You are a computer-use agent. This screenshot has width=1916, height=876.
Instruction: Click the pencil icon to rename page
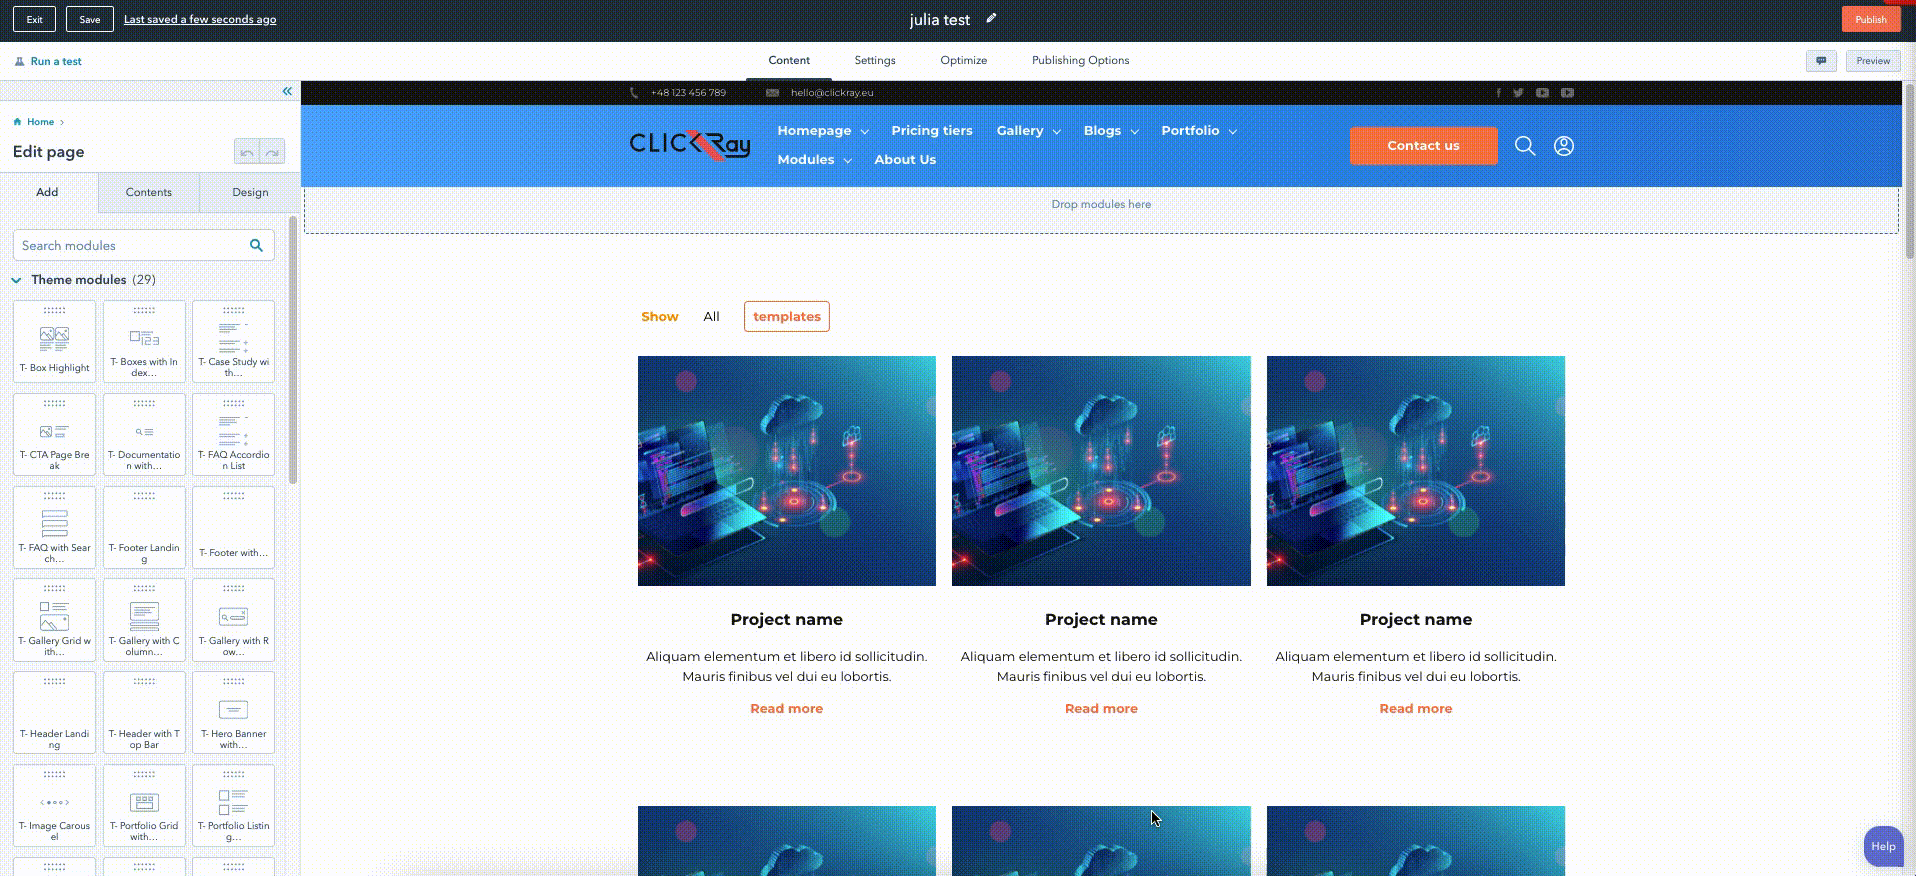991,18
